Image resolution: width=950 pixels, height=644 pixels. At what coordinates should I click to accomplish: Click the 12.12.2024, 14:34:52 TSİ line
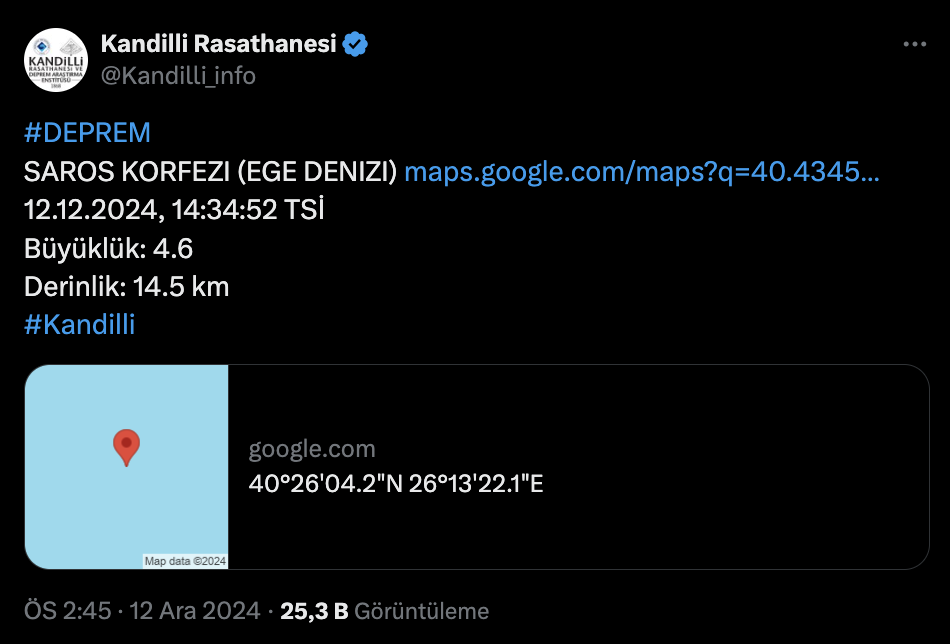pos(174,210)
